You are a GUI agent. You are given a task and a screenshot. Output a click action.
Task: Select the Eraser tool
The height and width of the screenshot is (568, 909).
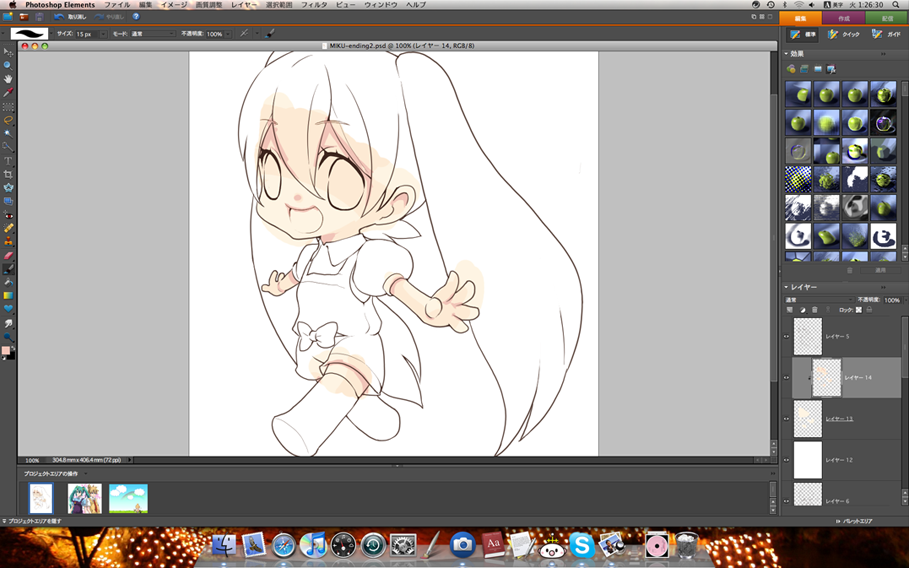tap(8, 255)
